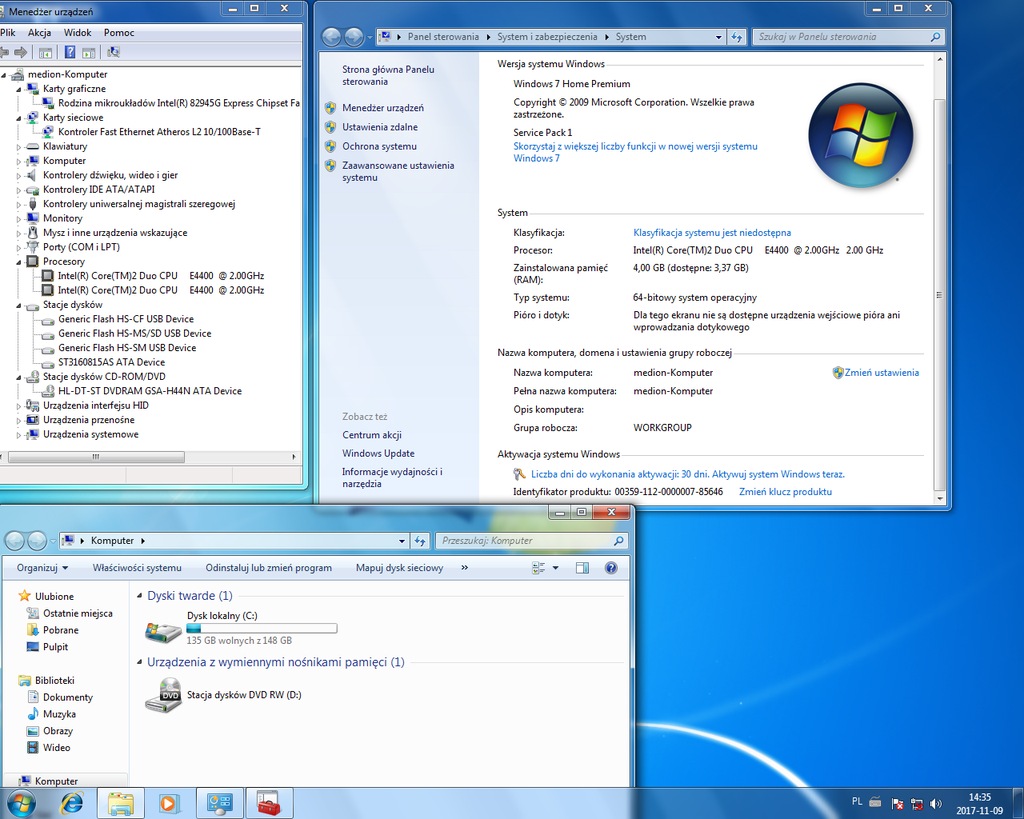Open the Widok menu in Device Manager
The height and width of the screenshot is (819, 1024).
77,32
